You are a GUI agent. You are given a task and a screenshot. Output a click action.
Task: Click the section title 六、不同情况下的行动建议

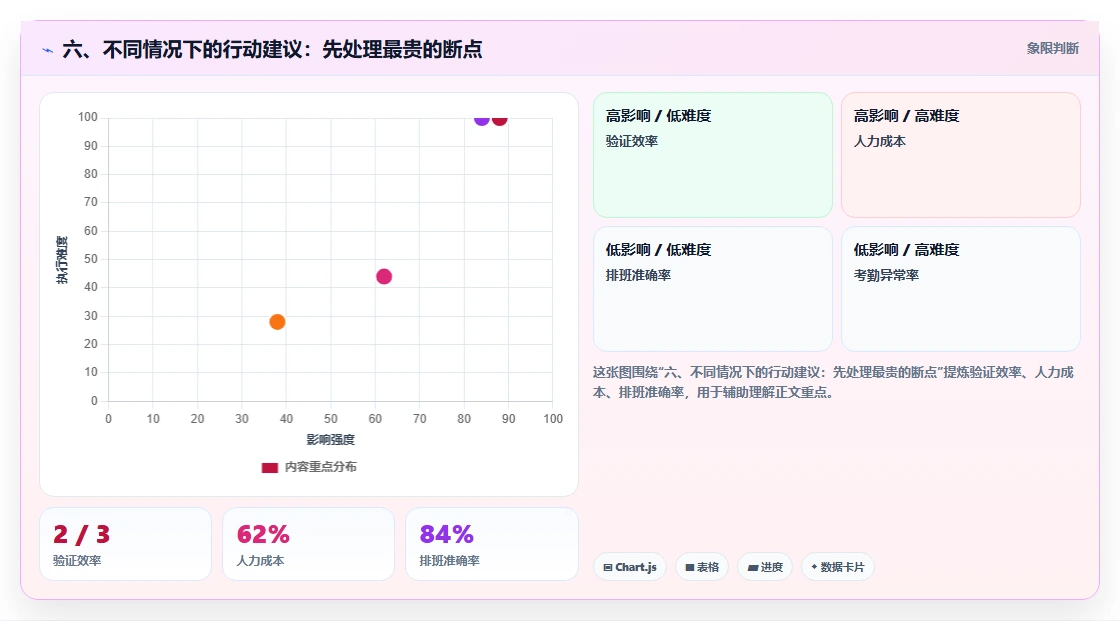click(272, 49)
